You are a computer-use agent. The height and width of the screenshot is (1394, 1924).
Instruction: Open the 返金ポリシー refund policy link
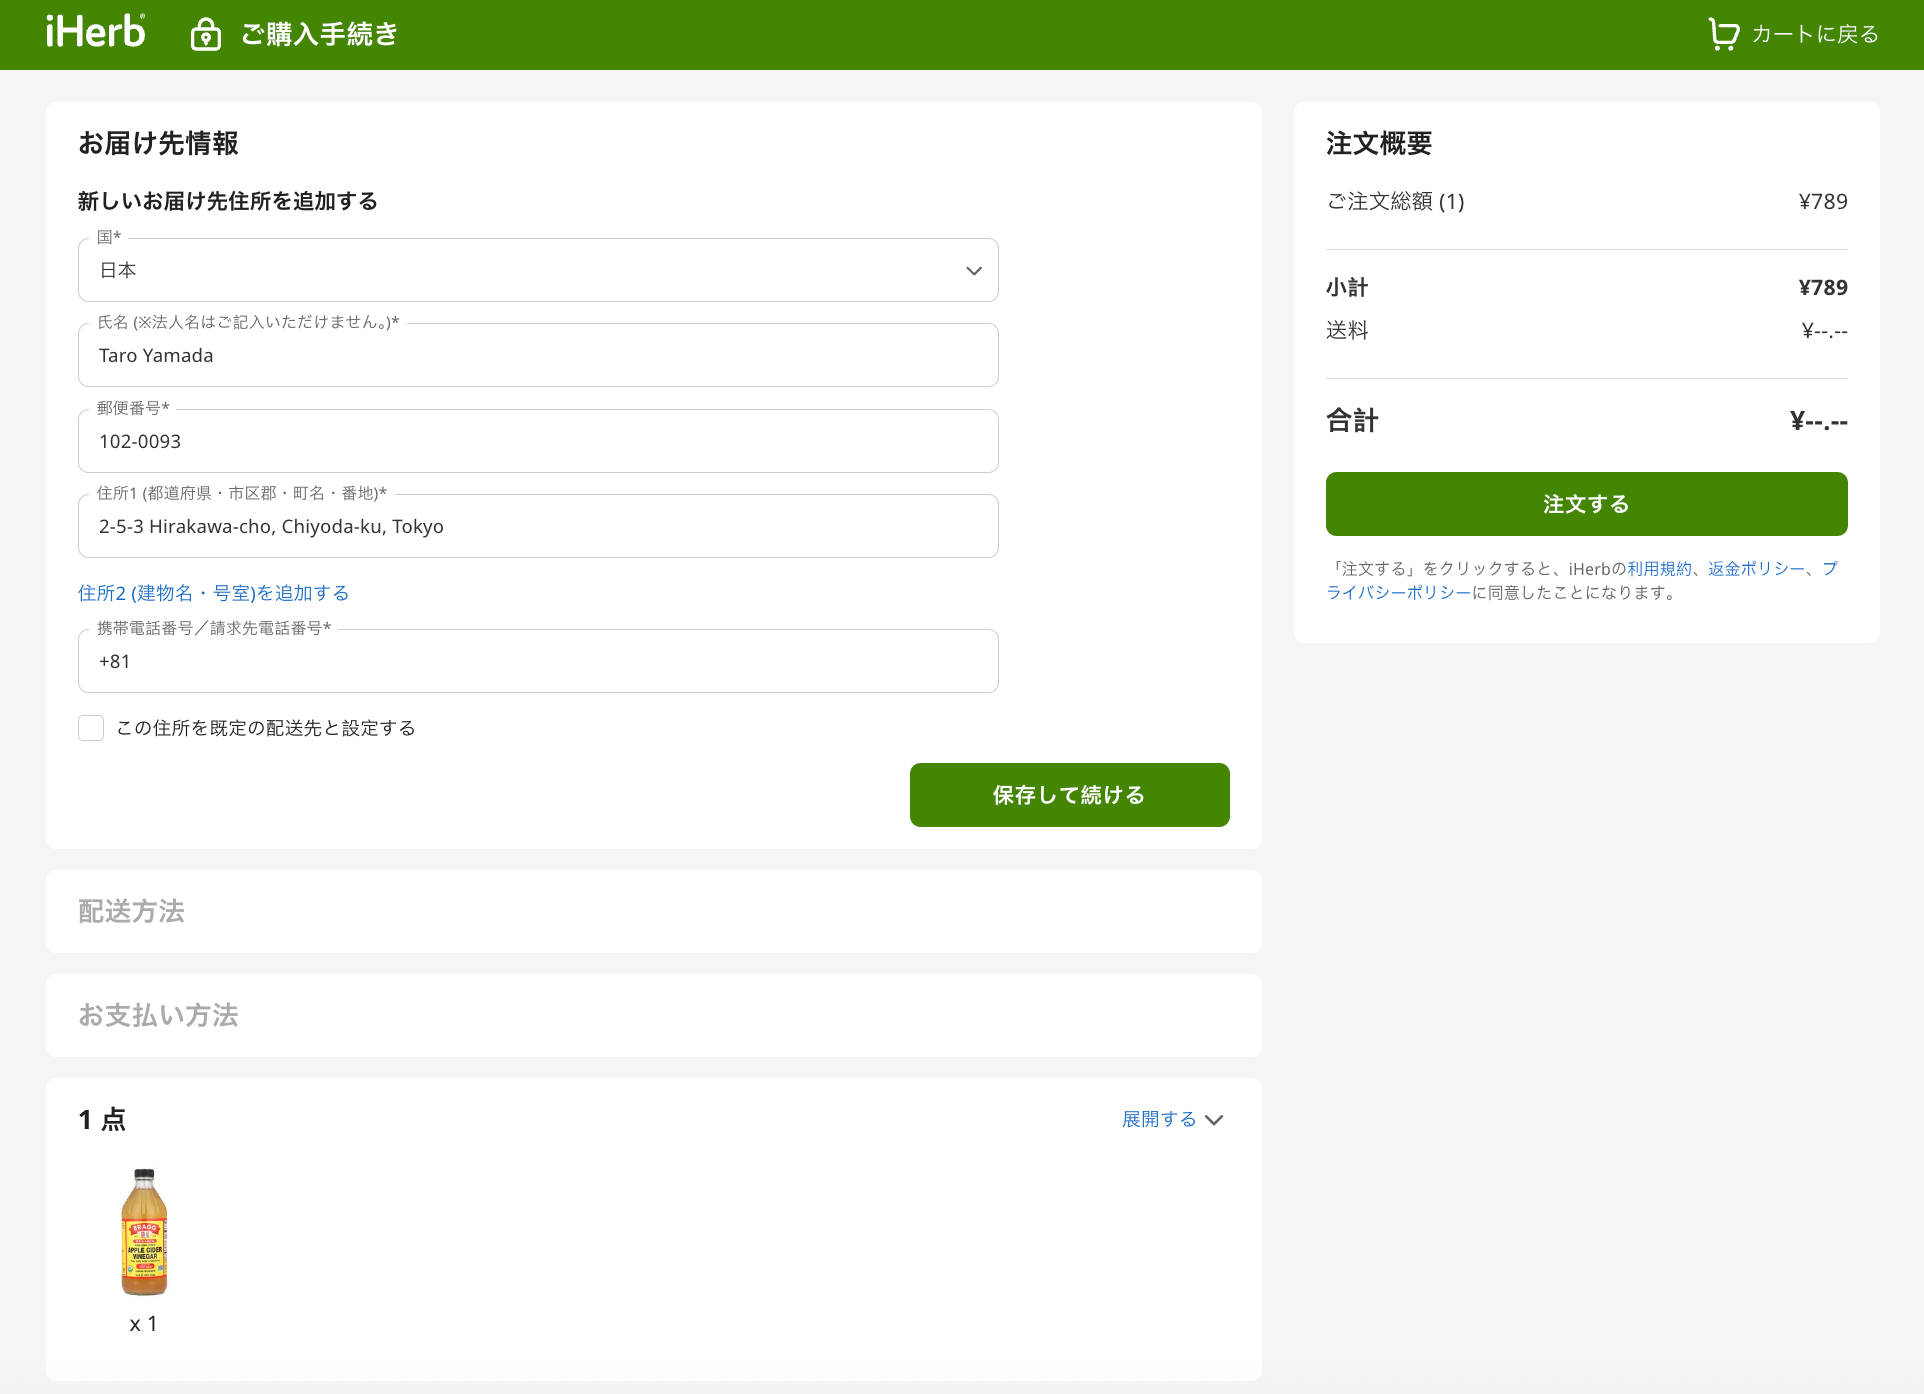pos(1755,568)
